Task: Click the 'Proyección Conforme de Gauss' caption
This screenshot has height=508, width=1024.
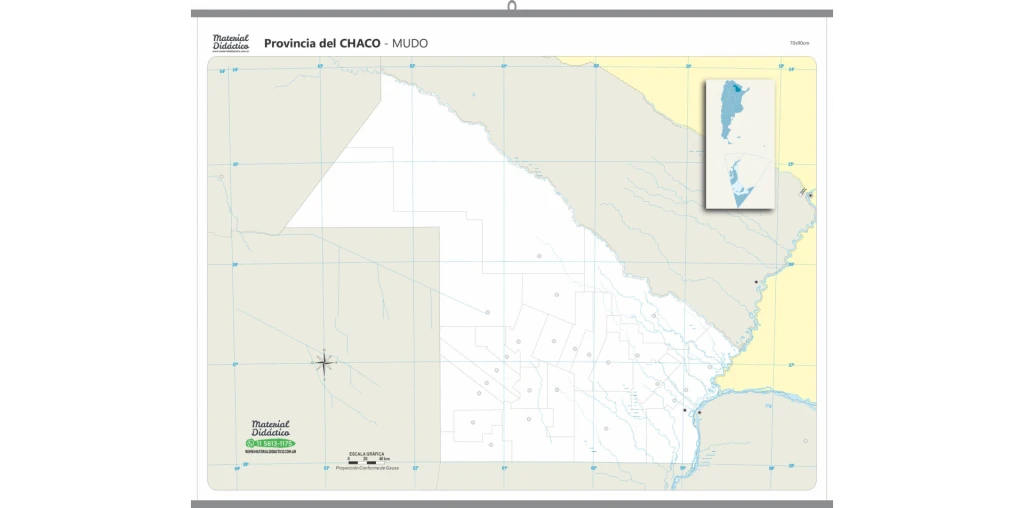Action: pyautogui.click(x=367, y=468)
